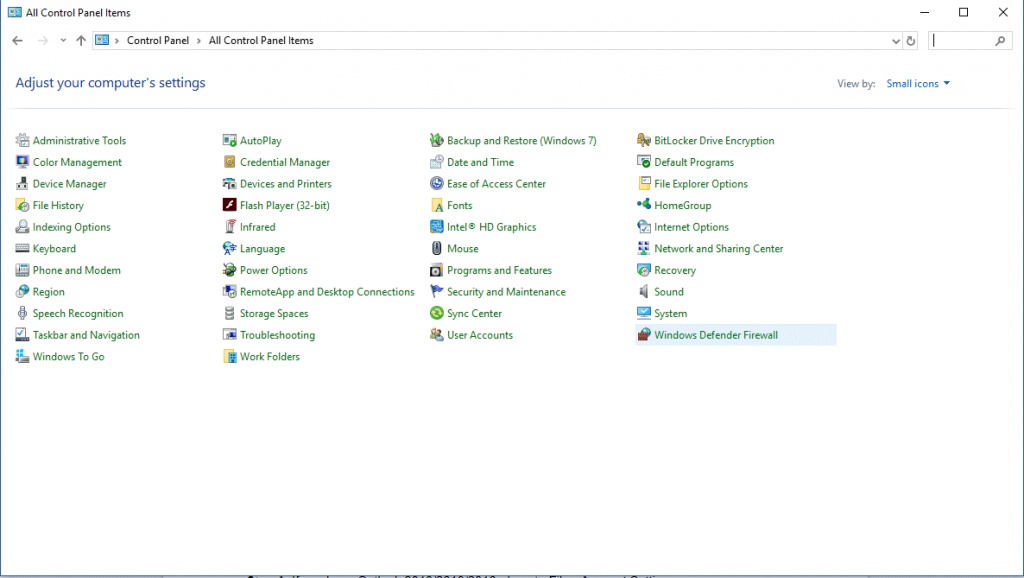Expand chevron after Control Panel breadcrumb
The height and width of the screenshot is (578, 1024).
point(199,40)
